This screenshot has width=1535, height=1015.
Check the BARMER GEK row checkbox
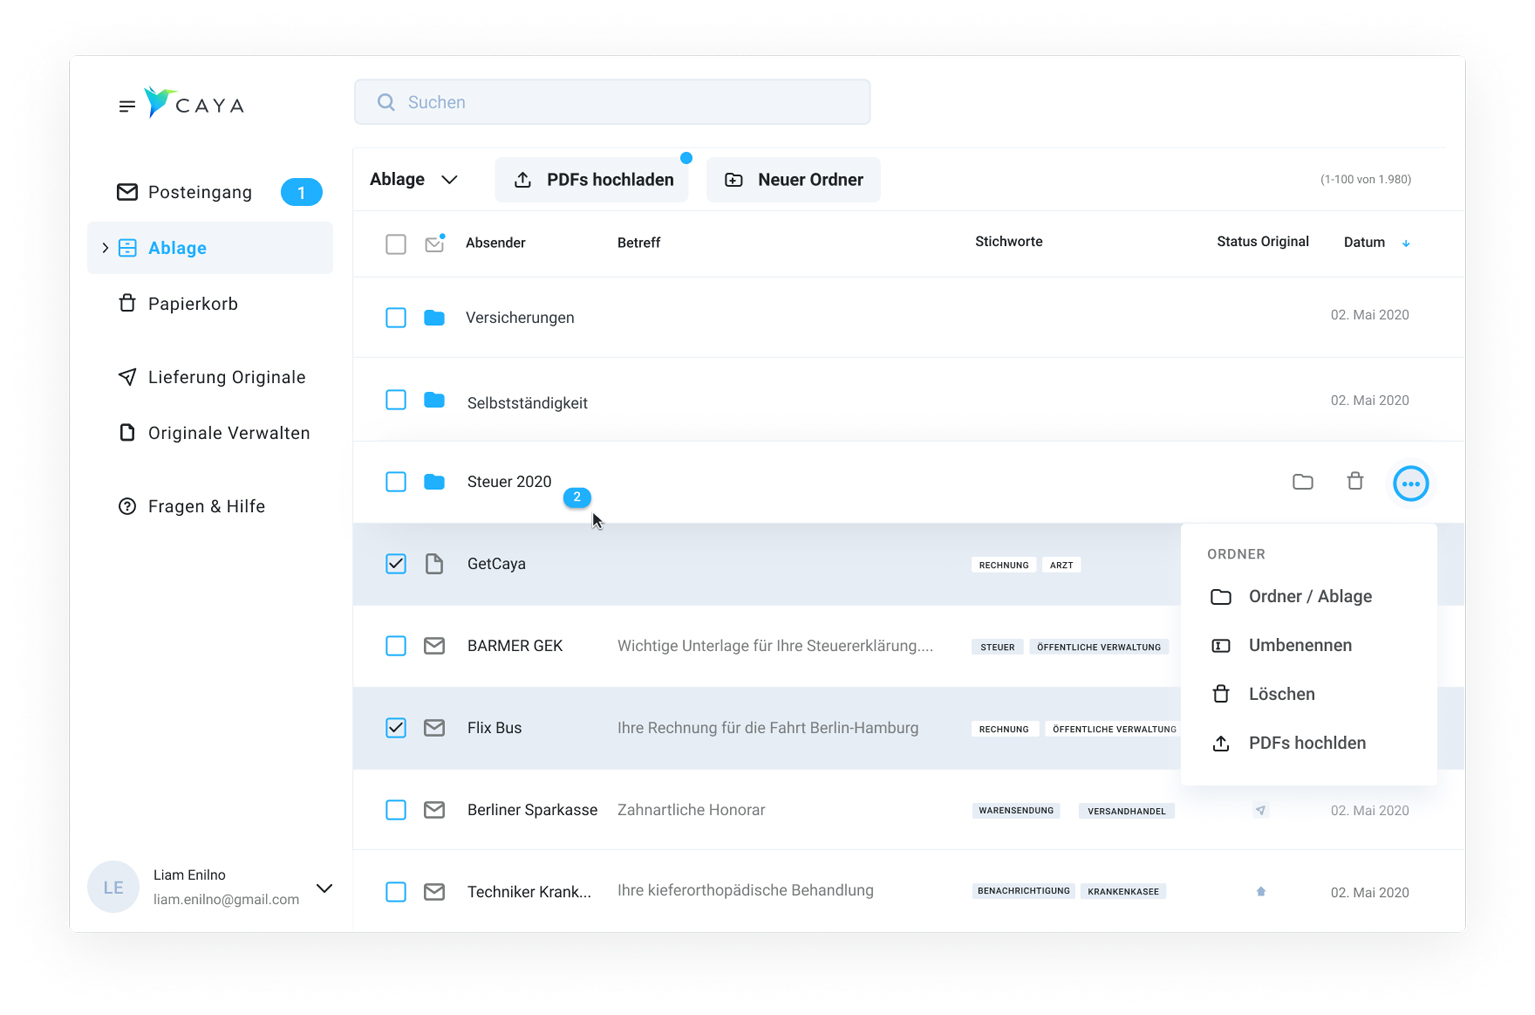pyautogui.click(x=396, y=646)
